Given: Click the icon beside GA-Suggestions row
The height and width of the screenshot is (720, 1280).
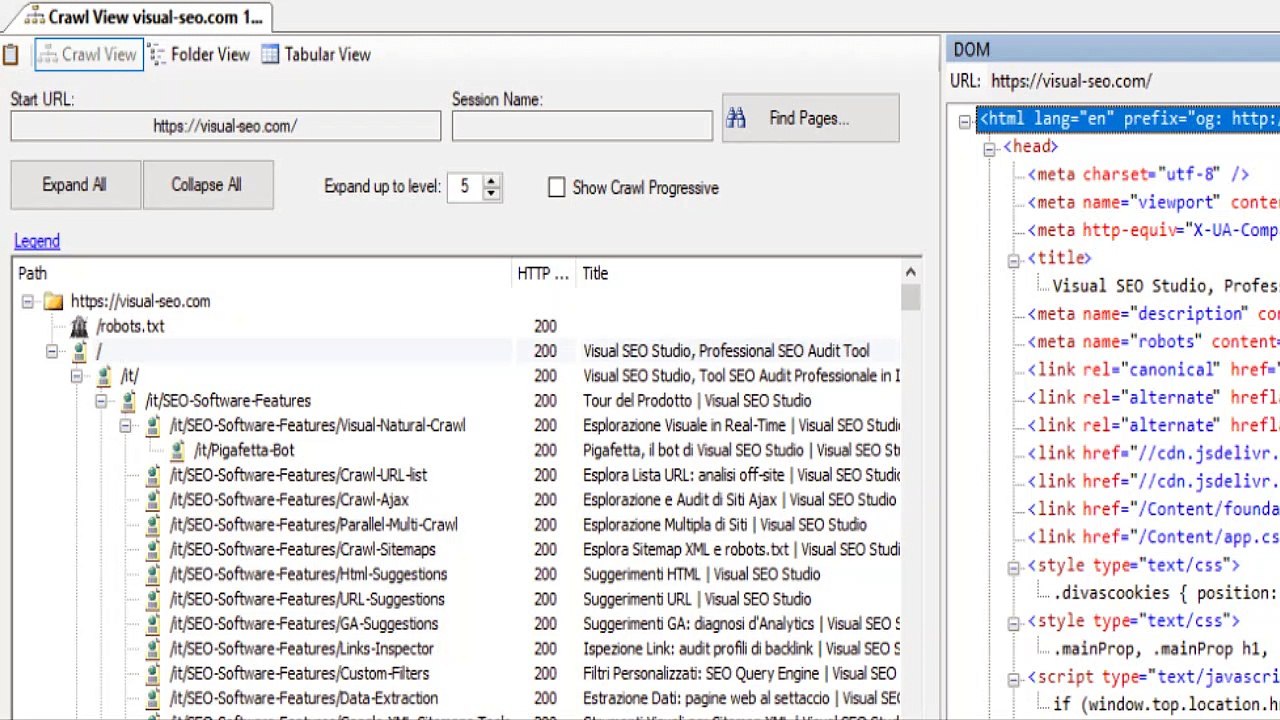Looking at the screenshot, I should 153,624.
